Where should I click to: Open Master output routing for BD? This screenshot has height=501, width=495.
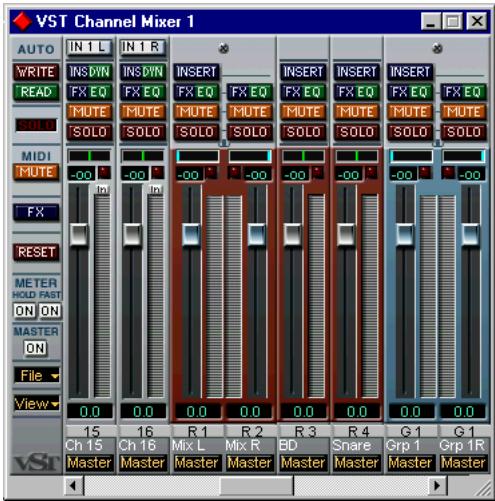pos(303,463)
